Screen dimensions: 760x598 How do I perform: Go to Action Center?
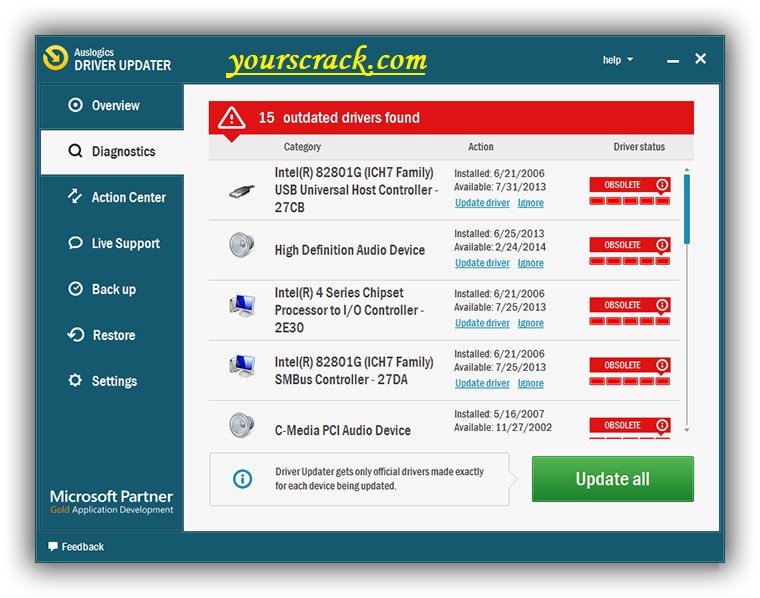(112, 197)
